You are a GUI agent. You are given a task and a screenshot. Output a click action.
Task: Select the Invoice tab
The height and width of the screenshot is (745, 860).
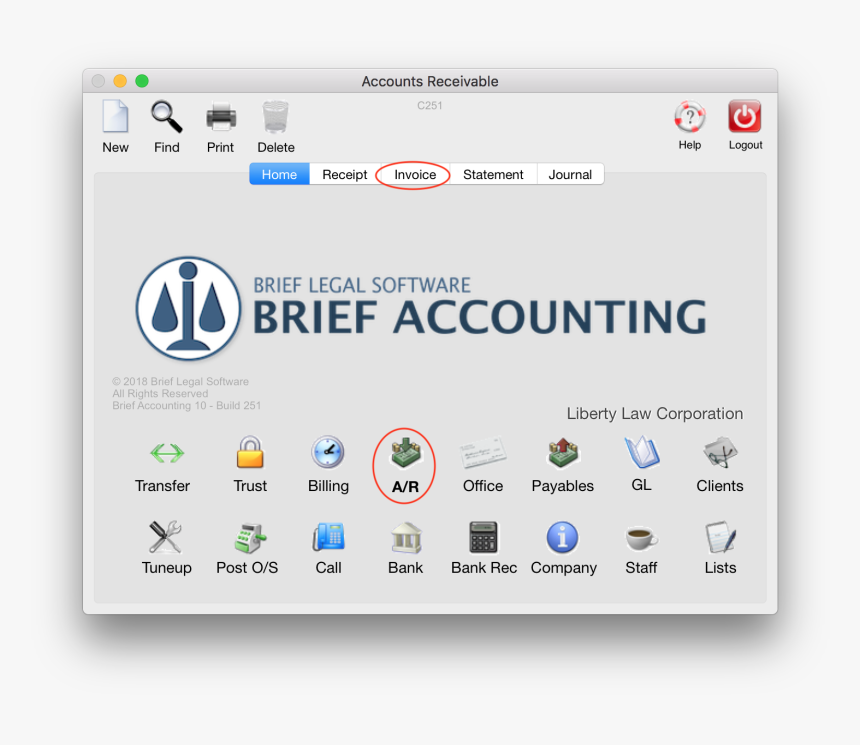[415, 174]
